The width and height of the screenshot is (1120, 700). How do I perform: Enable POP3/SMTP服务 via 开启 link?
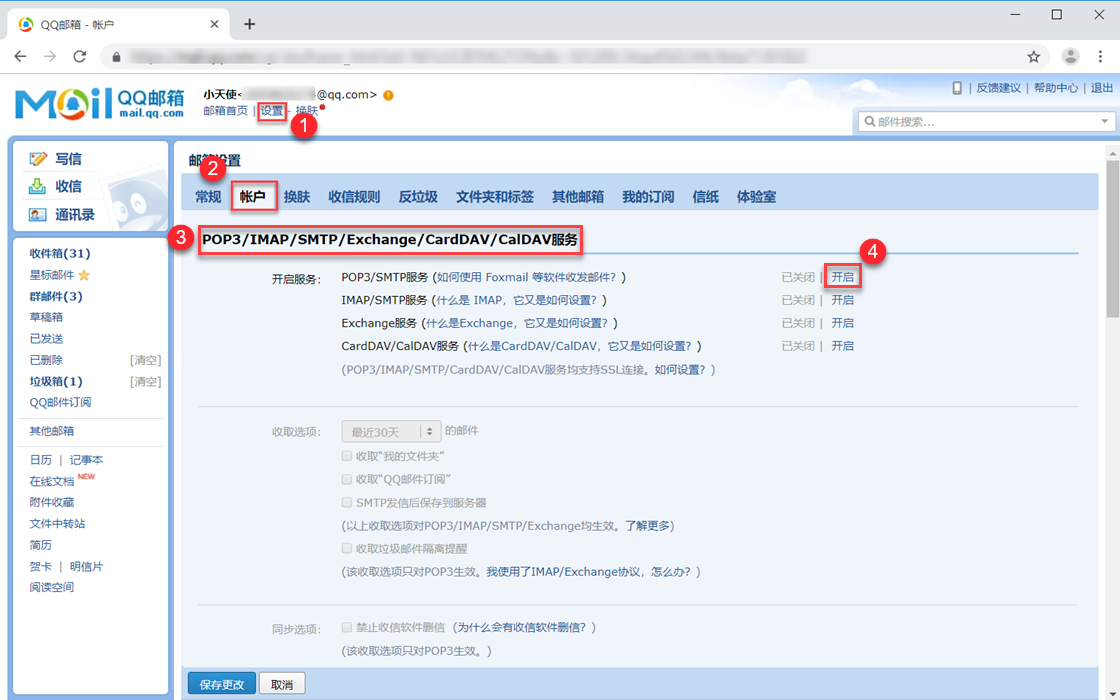(843, 277)
